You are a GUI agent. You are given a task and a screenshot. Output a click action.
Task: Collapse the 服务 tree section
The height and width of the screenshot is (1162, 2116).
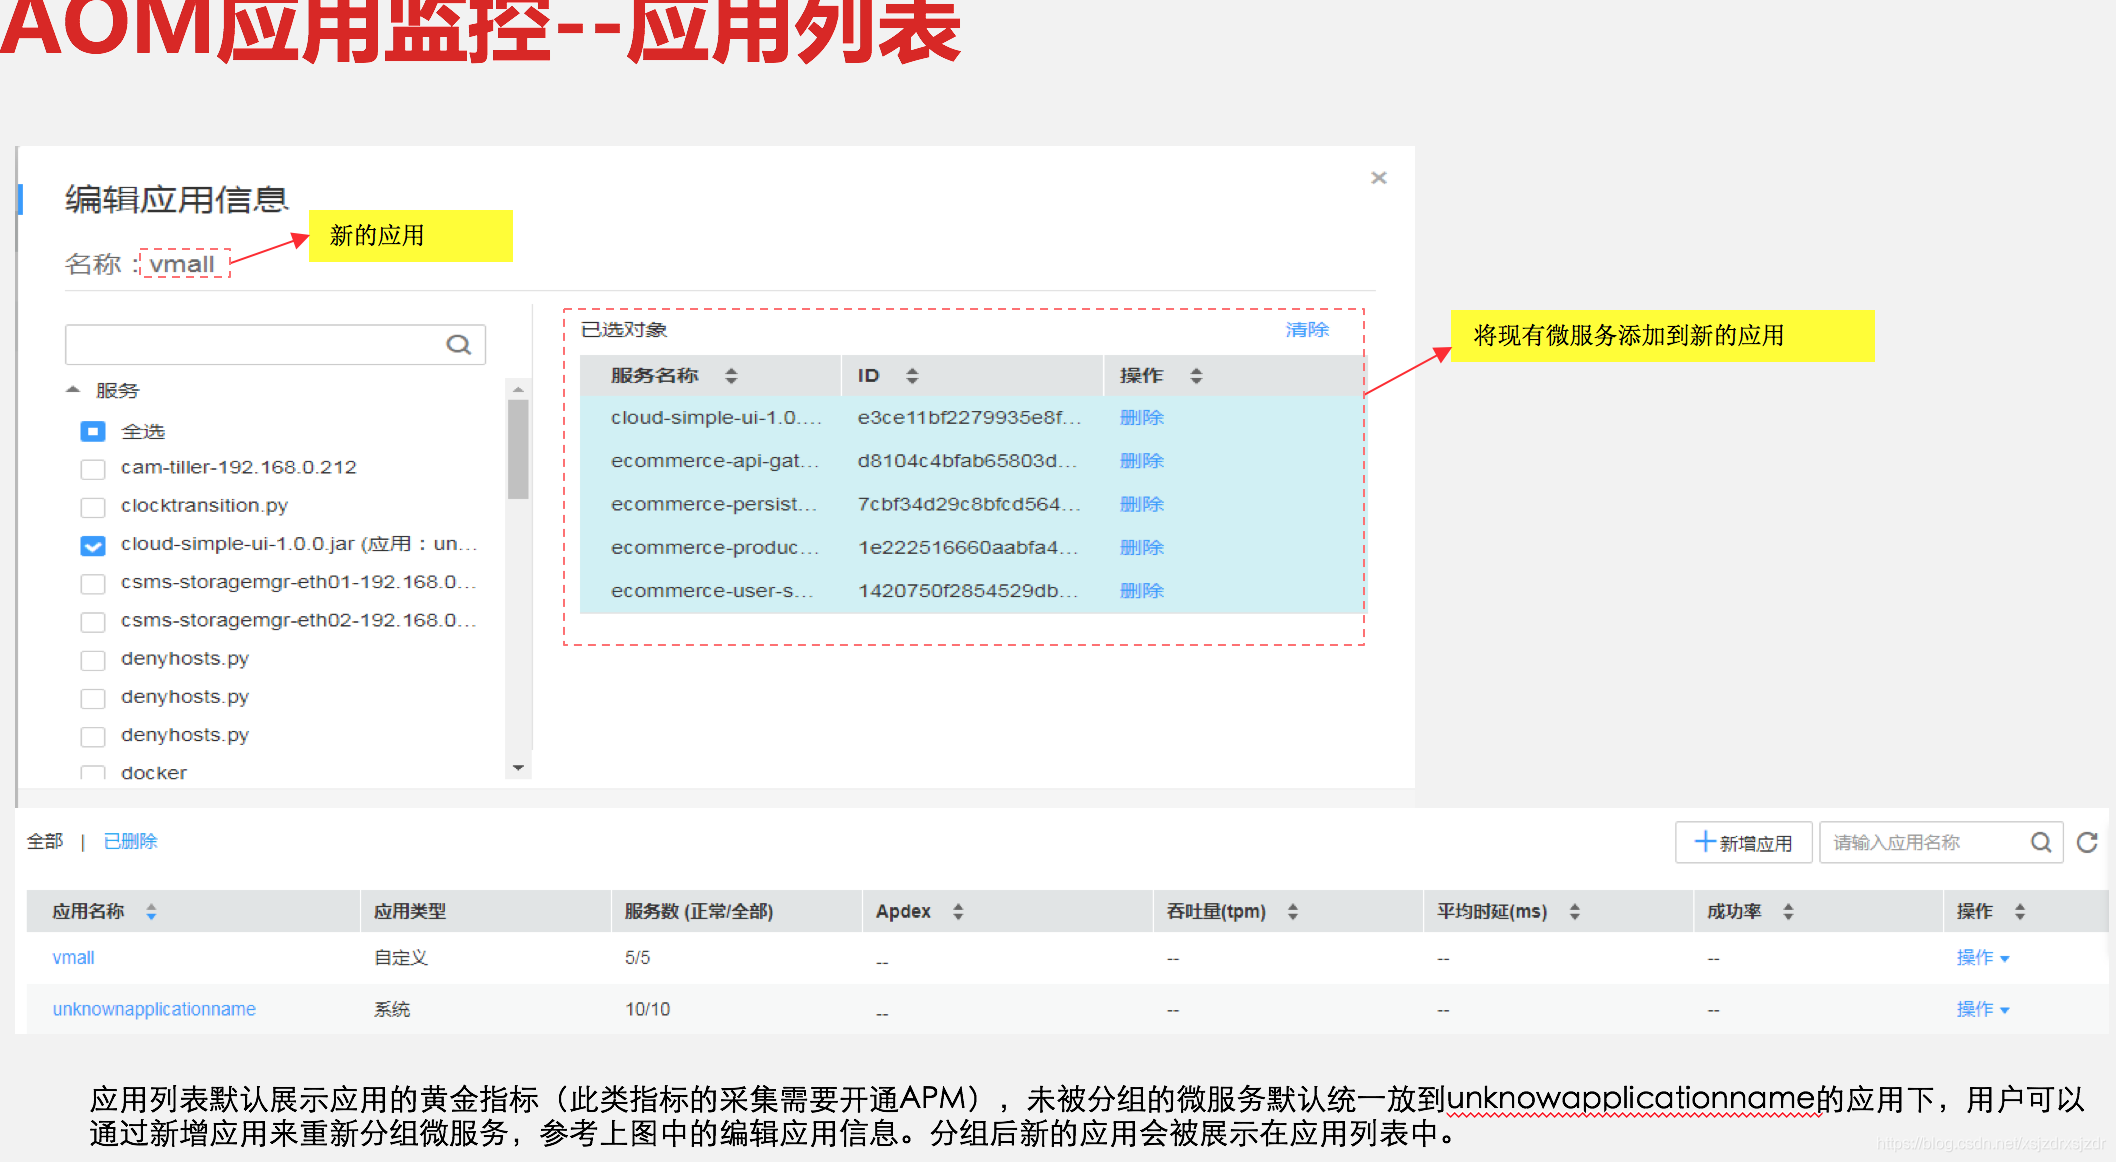coord(73,390)
